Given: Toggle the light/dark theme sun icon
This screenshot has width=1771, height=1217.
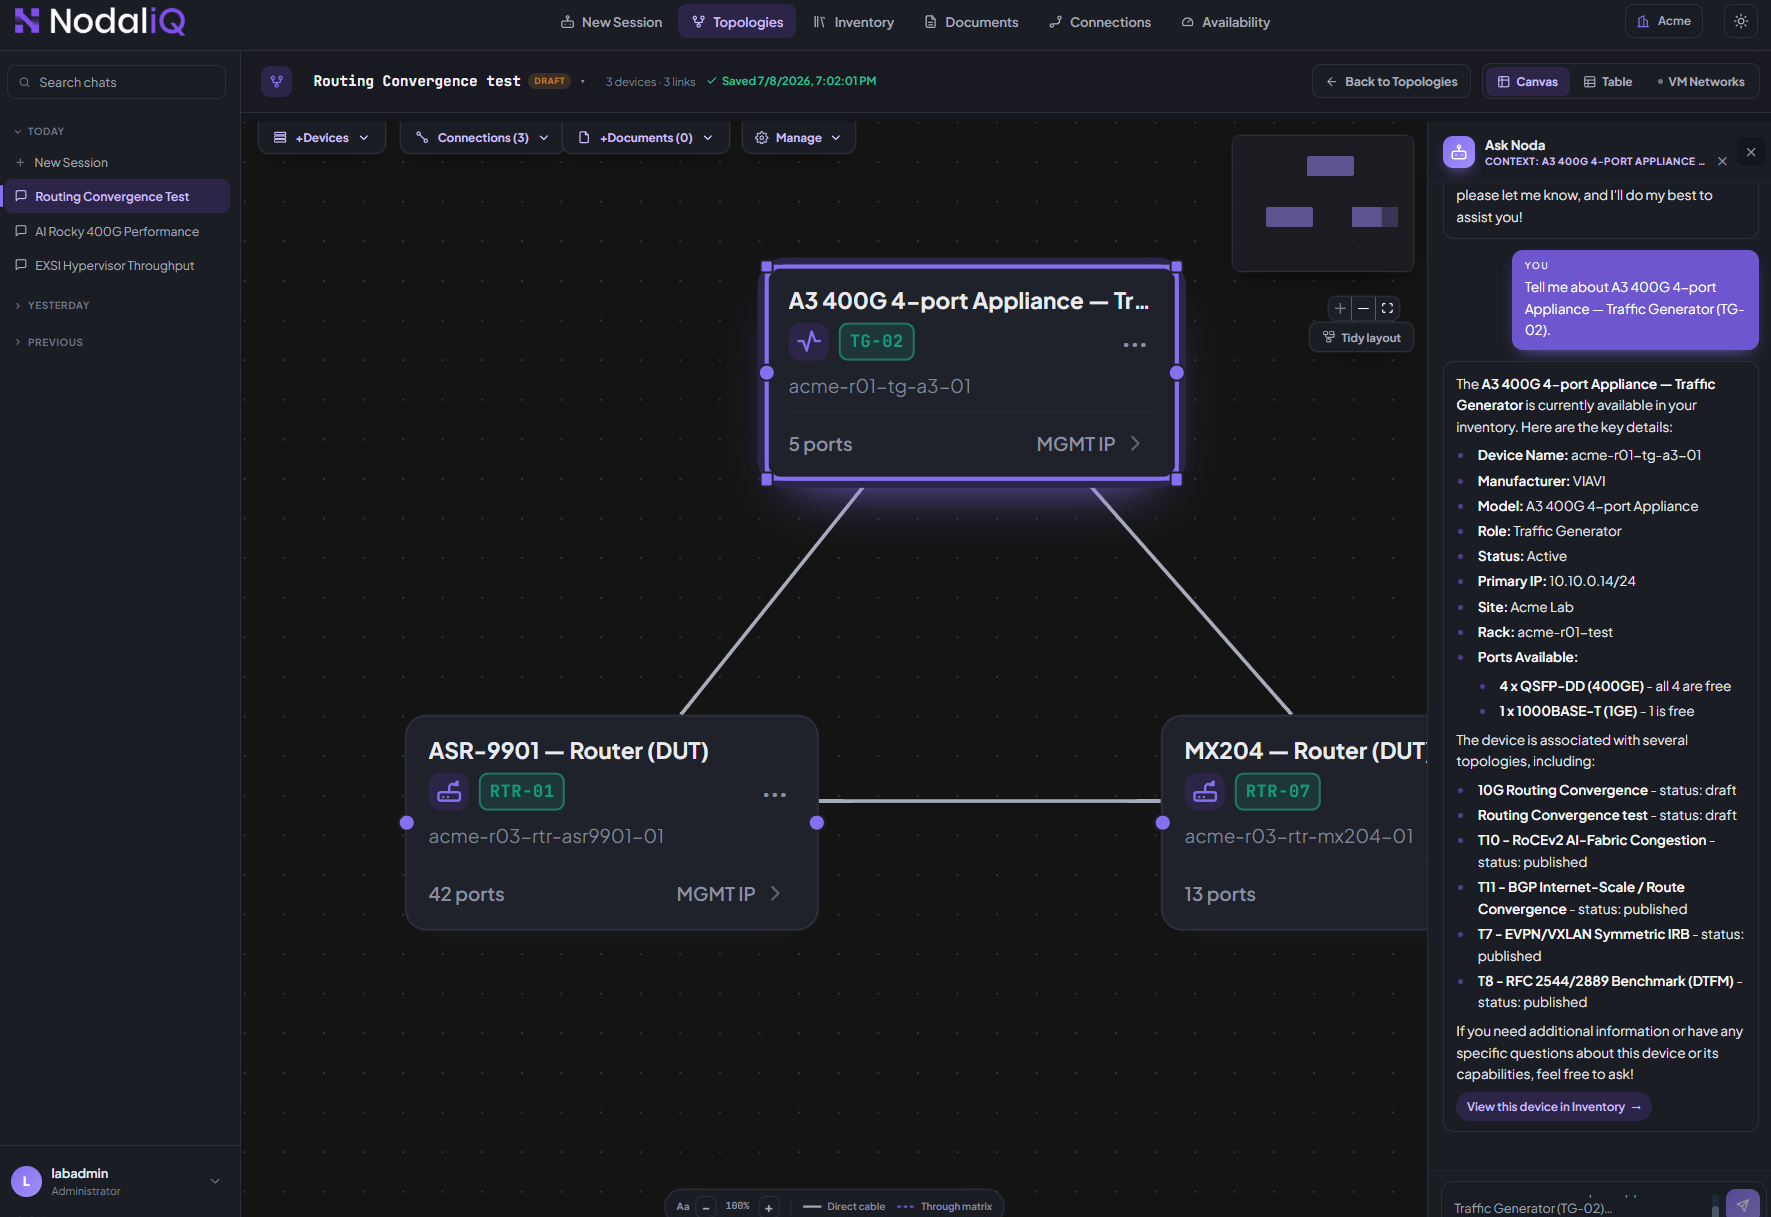Looking at the screenshot, I should pyautogui.click(x=1741, y=21).
